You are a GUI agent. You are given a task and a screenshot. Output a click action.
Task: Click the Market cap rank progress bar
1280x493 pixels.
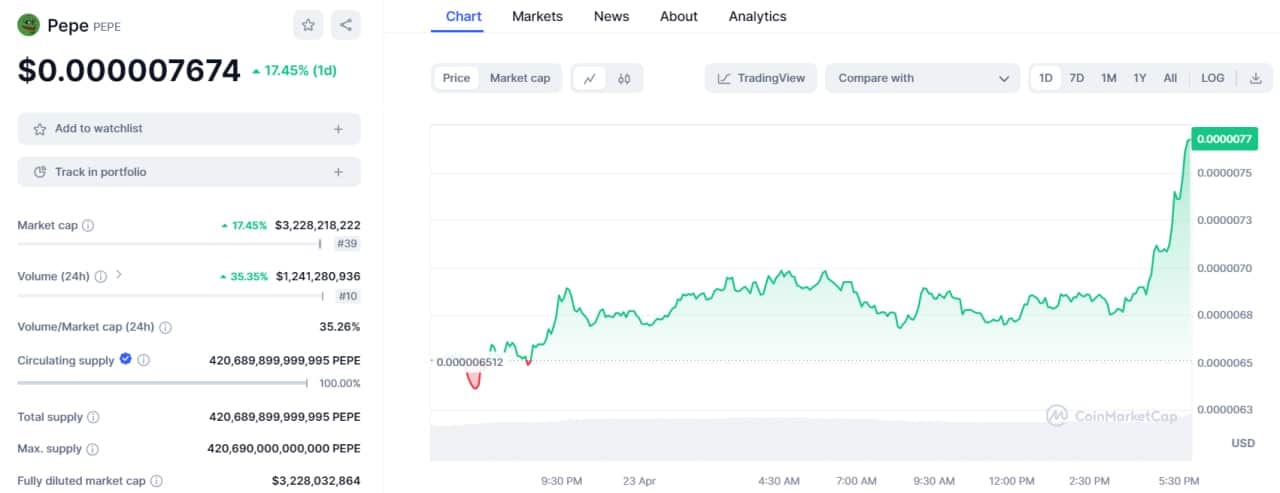tap(170, 243)
